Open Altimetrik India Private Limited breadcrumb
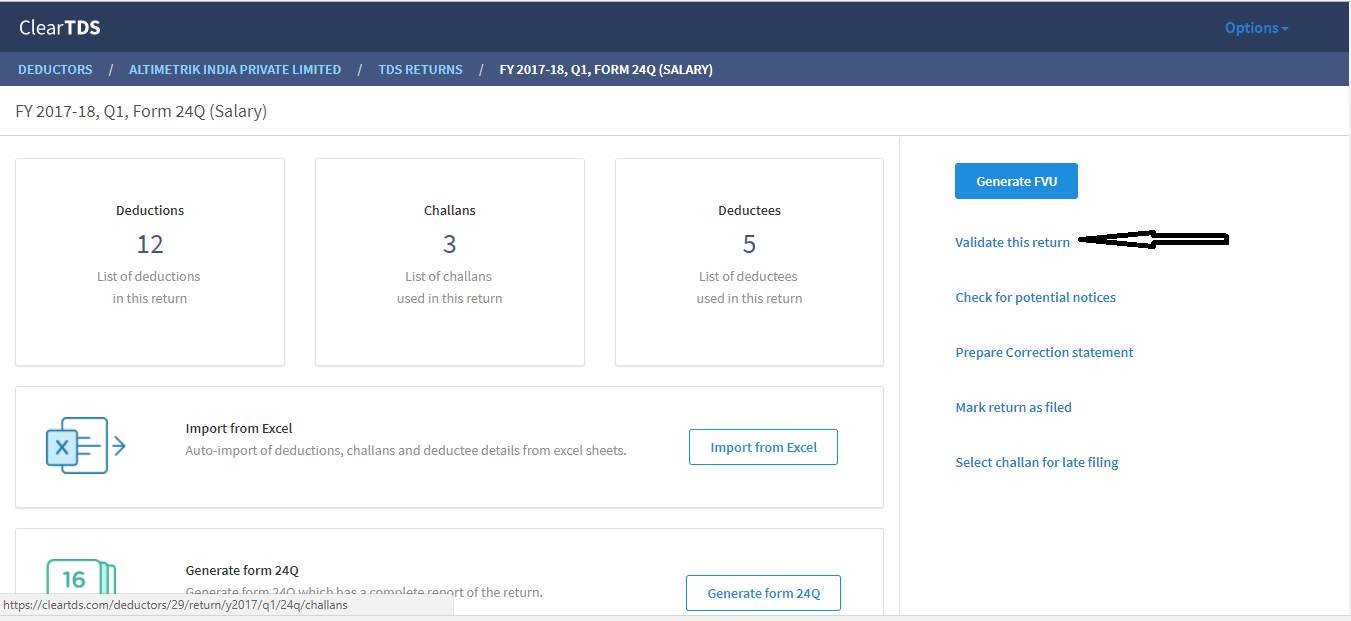Screen dimensions: 1351x621 235,70
